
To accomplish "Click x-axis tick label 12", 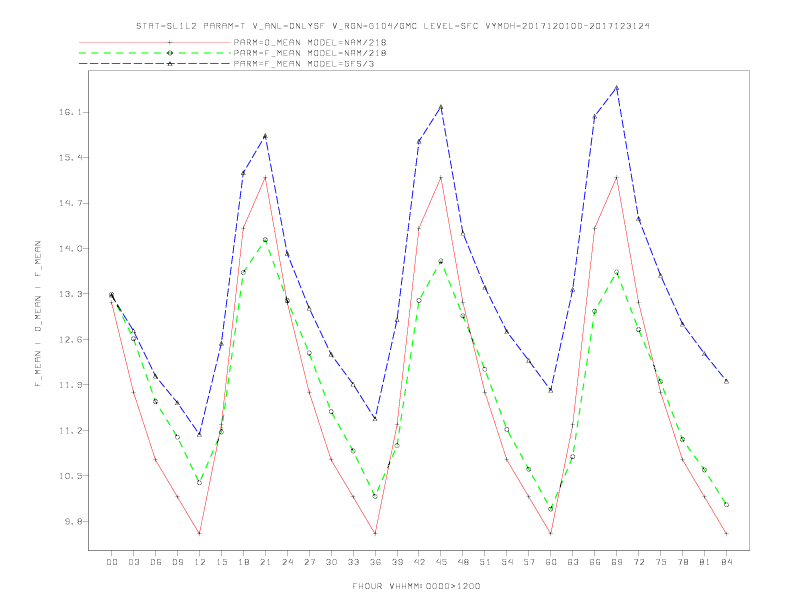I will (200, 562).
